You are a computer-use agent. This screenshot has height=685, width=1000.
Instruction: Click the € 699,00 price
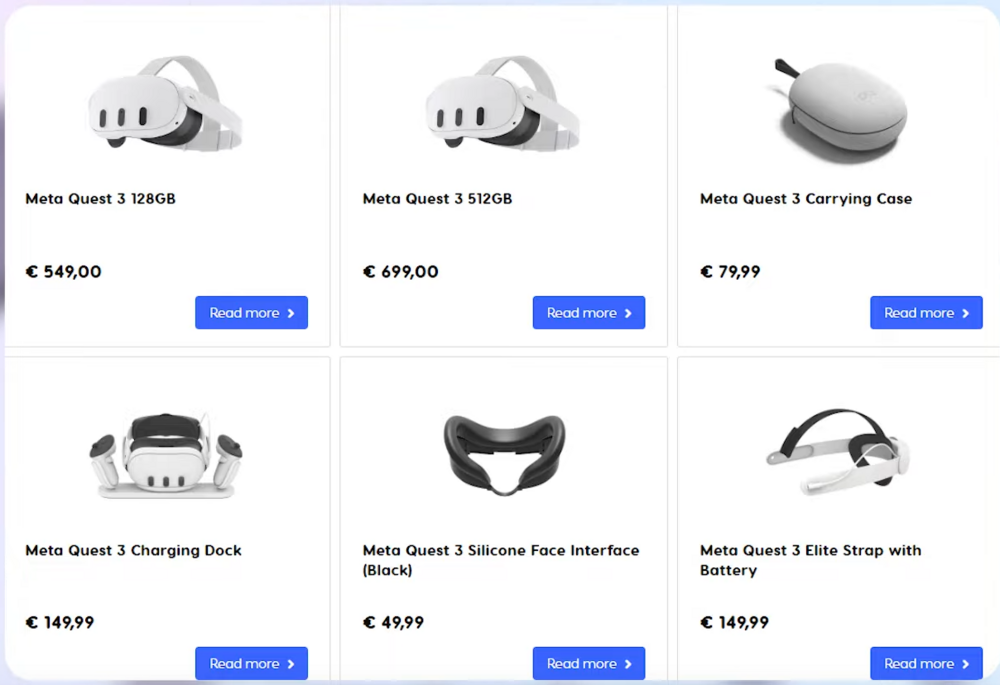click(x=400, y=272)
